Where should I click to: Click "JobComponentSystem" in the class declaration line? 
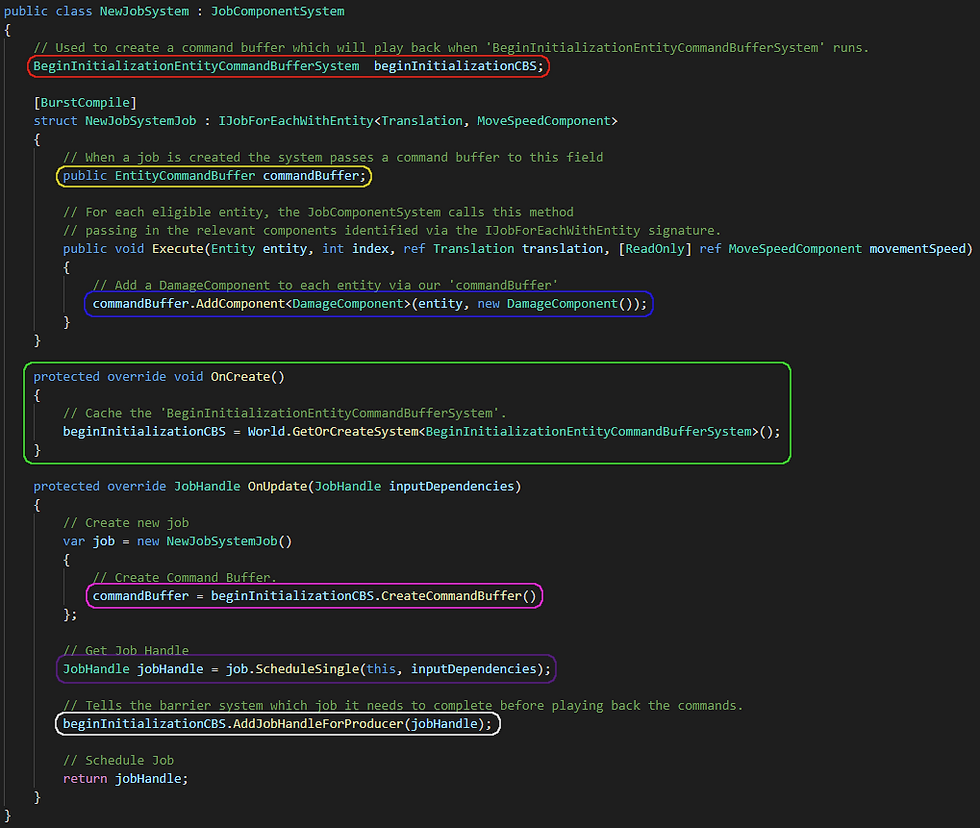[278, 11]
